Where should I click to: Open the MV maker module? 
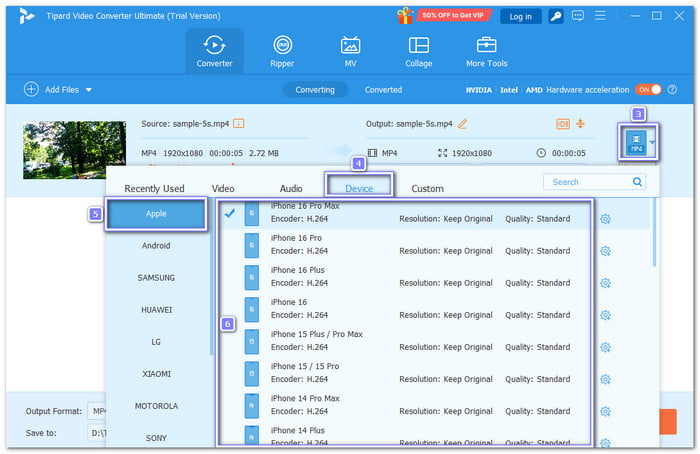tap(350, 51)
